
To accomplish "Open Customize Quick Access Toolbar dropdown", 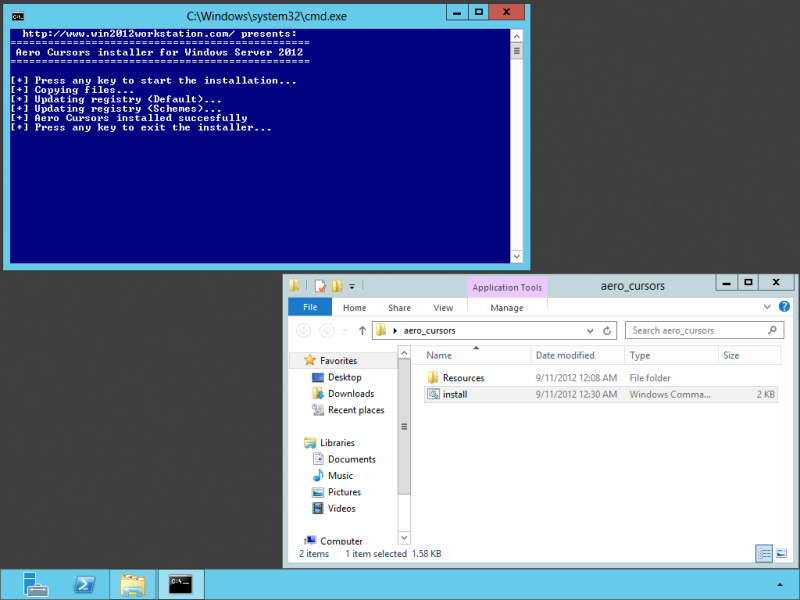I will 352,287.
